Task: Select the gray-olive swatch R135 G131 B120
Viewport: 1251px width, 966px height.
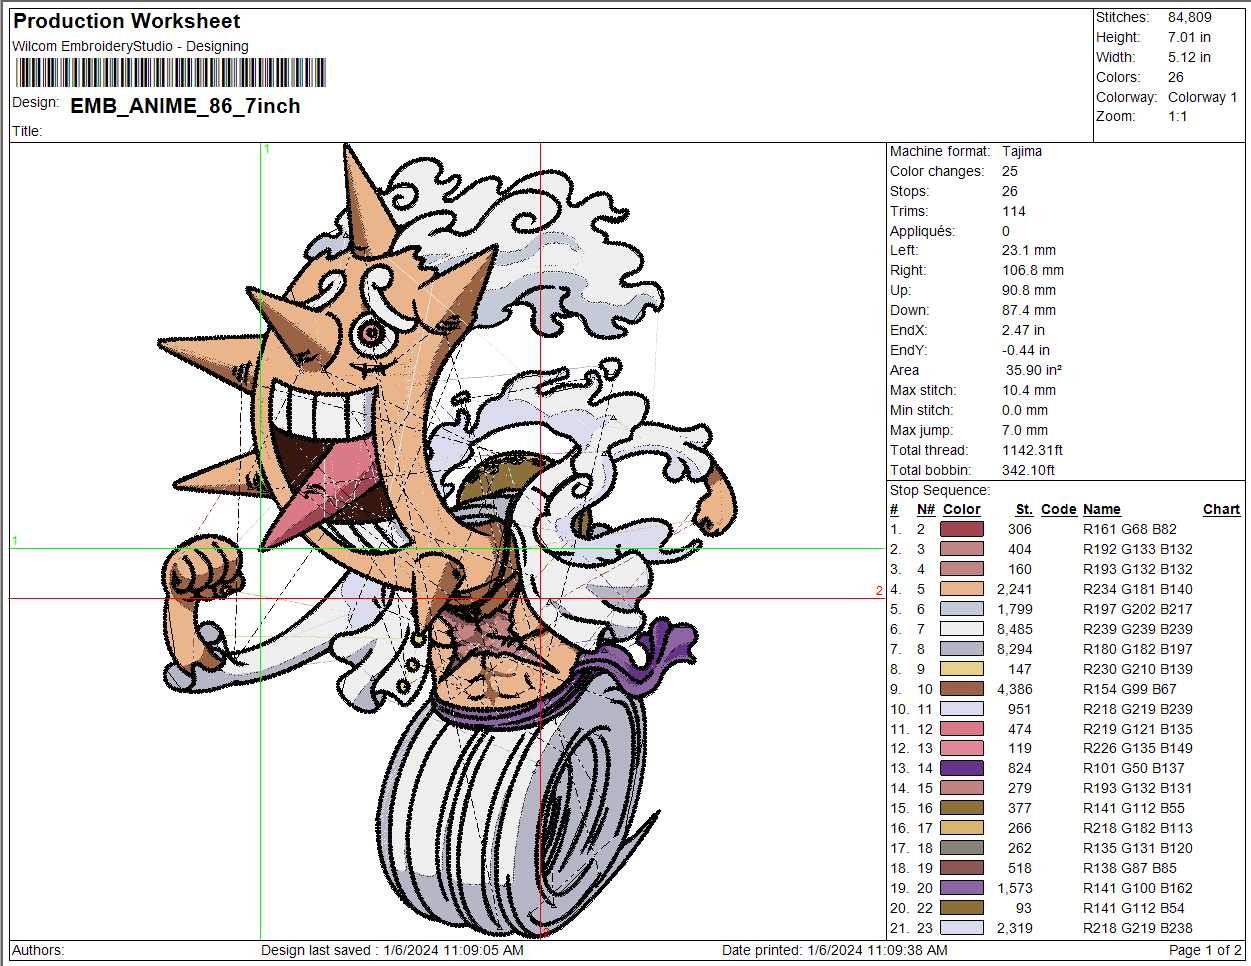Action: [x=961, y=848]
